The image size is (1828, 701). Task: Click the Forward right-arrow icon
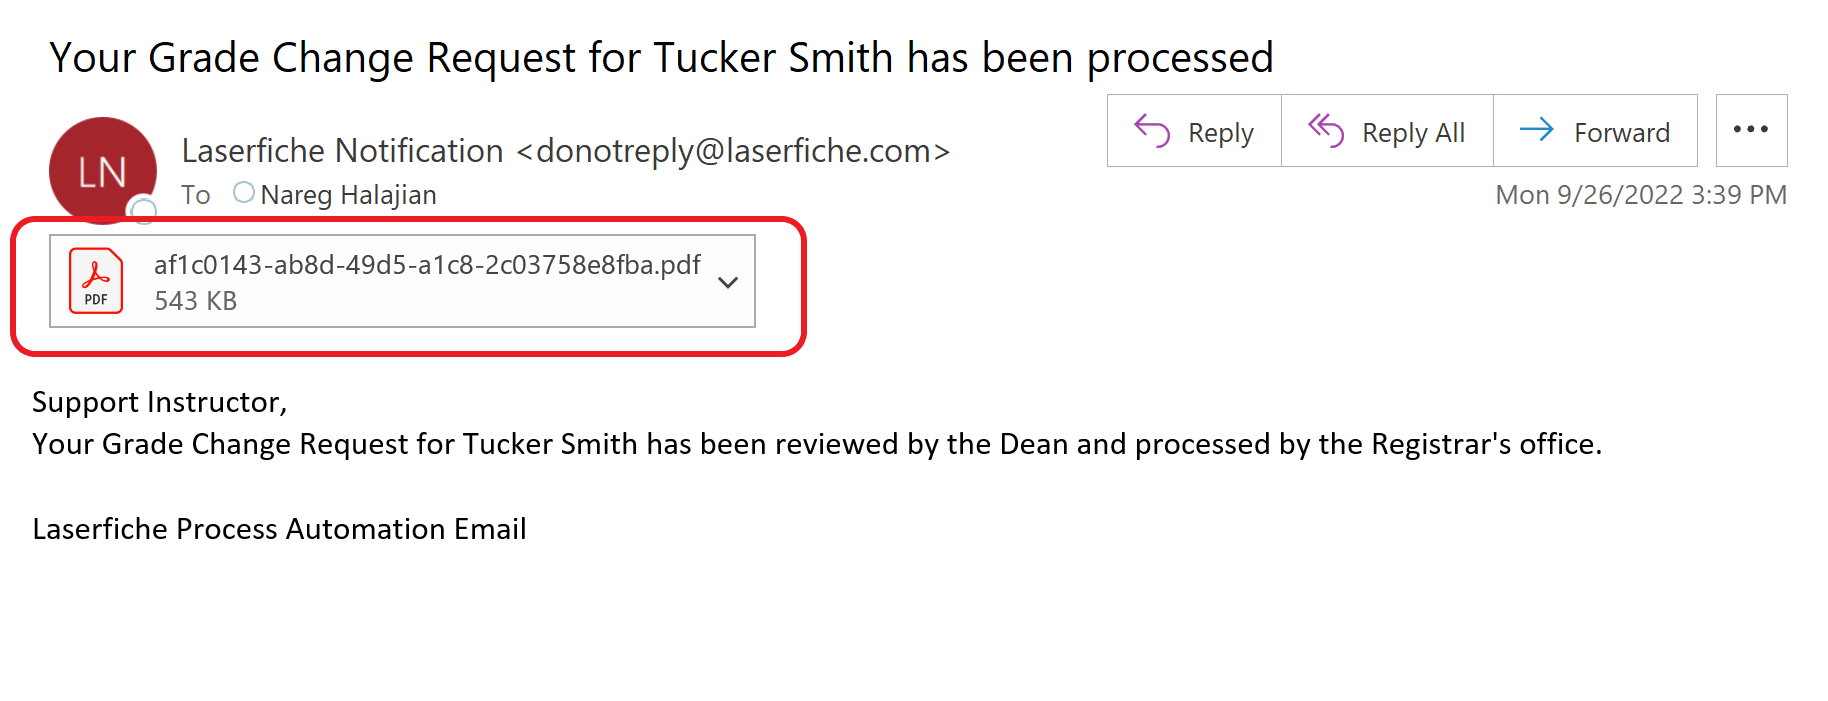click(x=1536, y=130)
